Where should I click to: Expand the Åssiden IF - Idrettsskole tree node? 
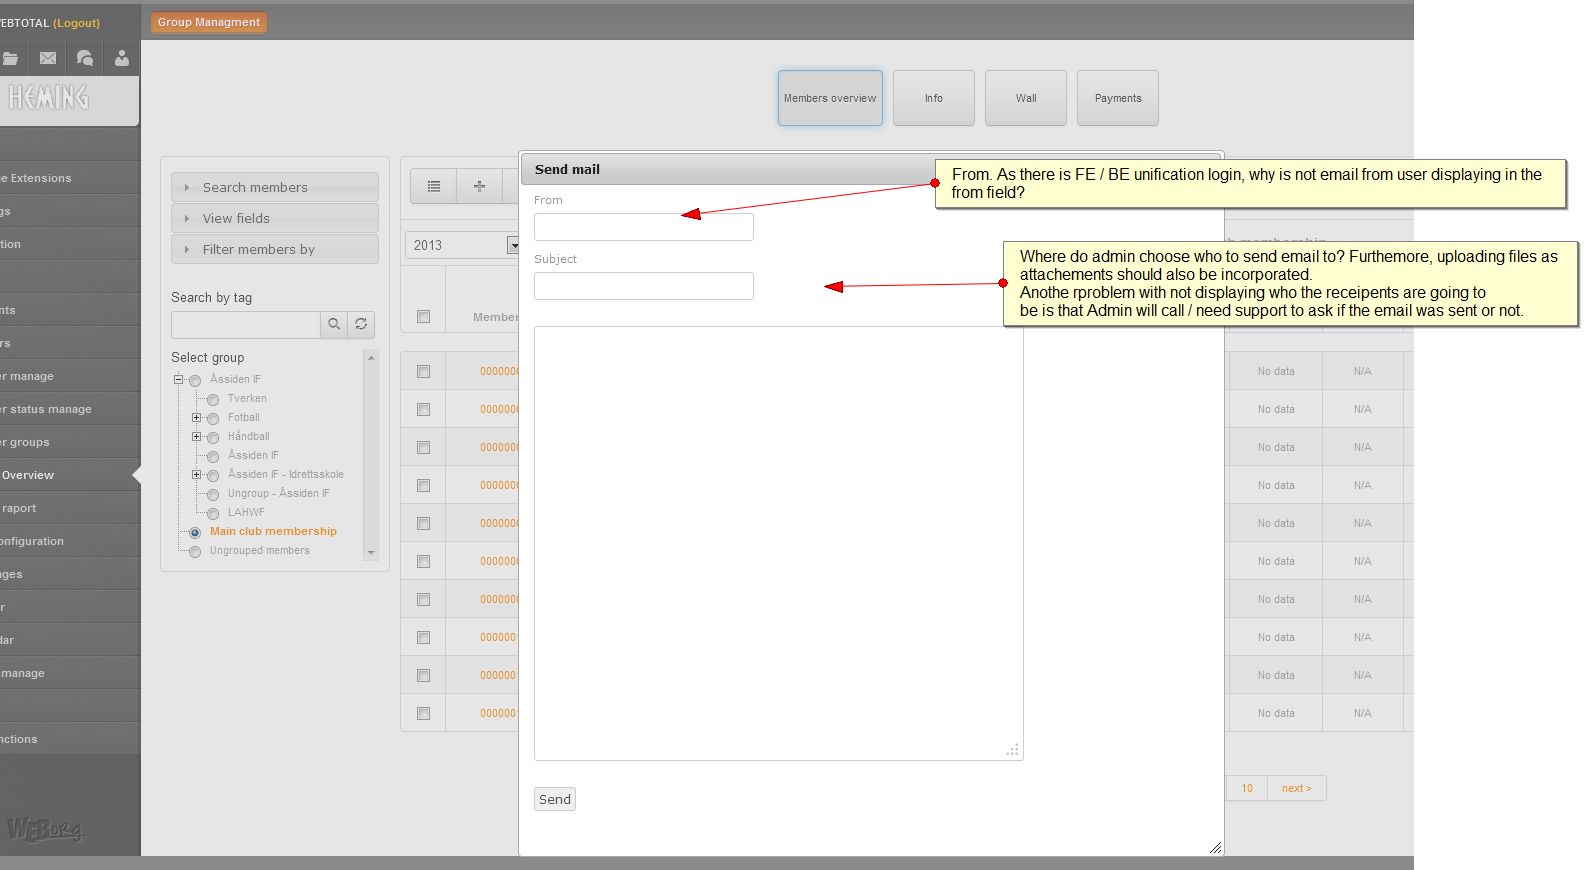[x=197, y=474]
